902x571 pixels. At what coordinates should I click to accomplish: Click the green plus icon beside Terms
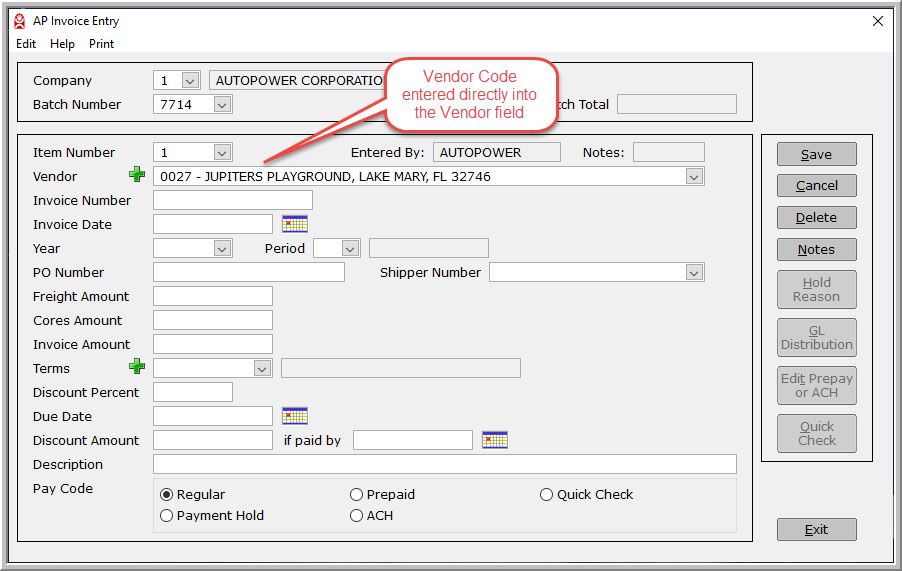[x=137, y=368]
